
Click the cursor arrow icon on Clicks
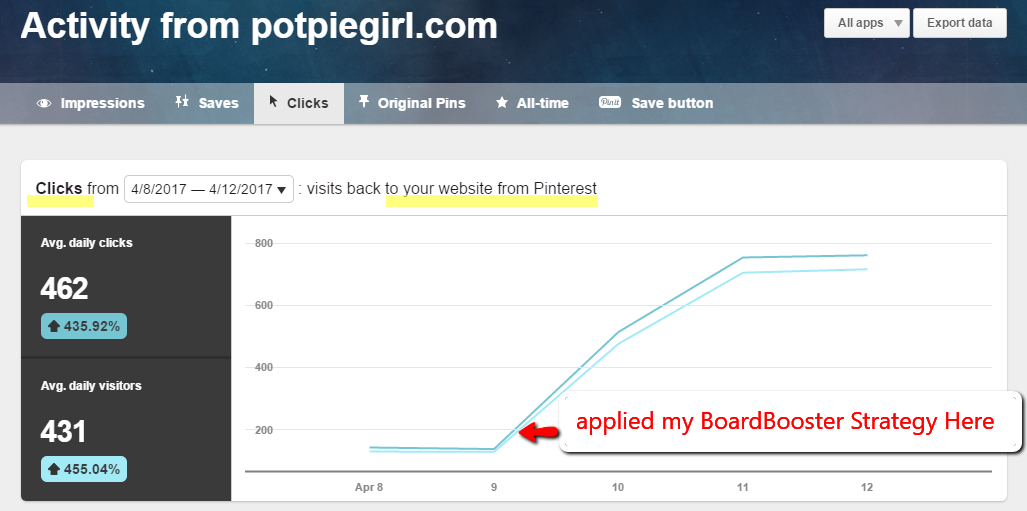click(x=273, y=103)
